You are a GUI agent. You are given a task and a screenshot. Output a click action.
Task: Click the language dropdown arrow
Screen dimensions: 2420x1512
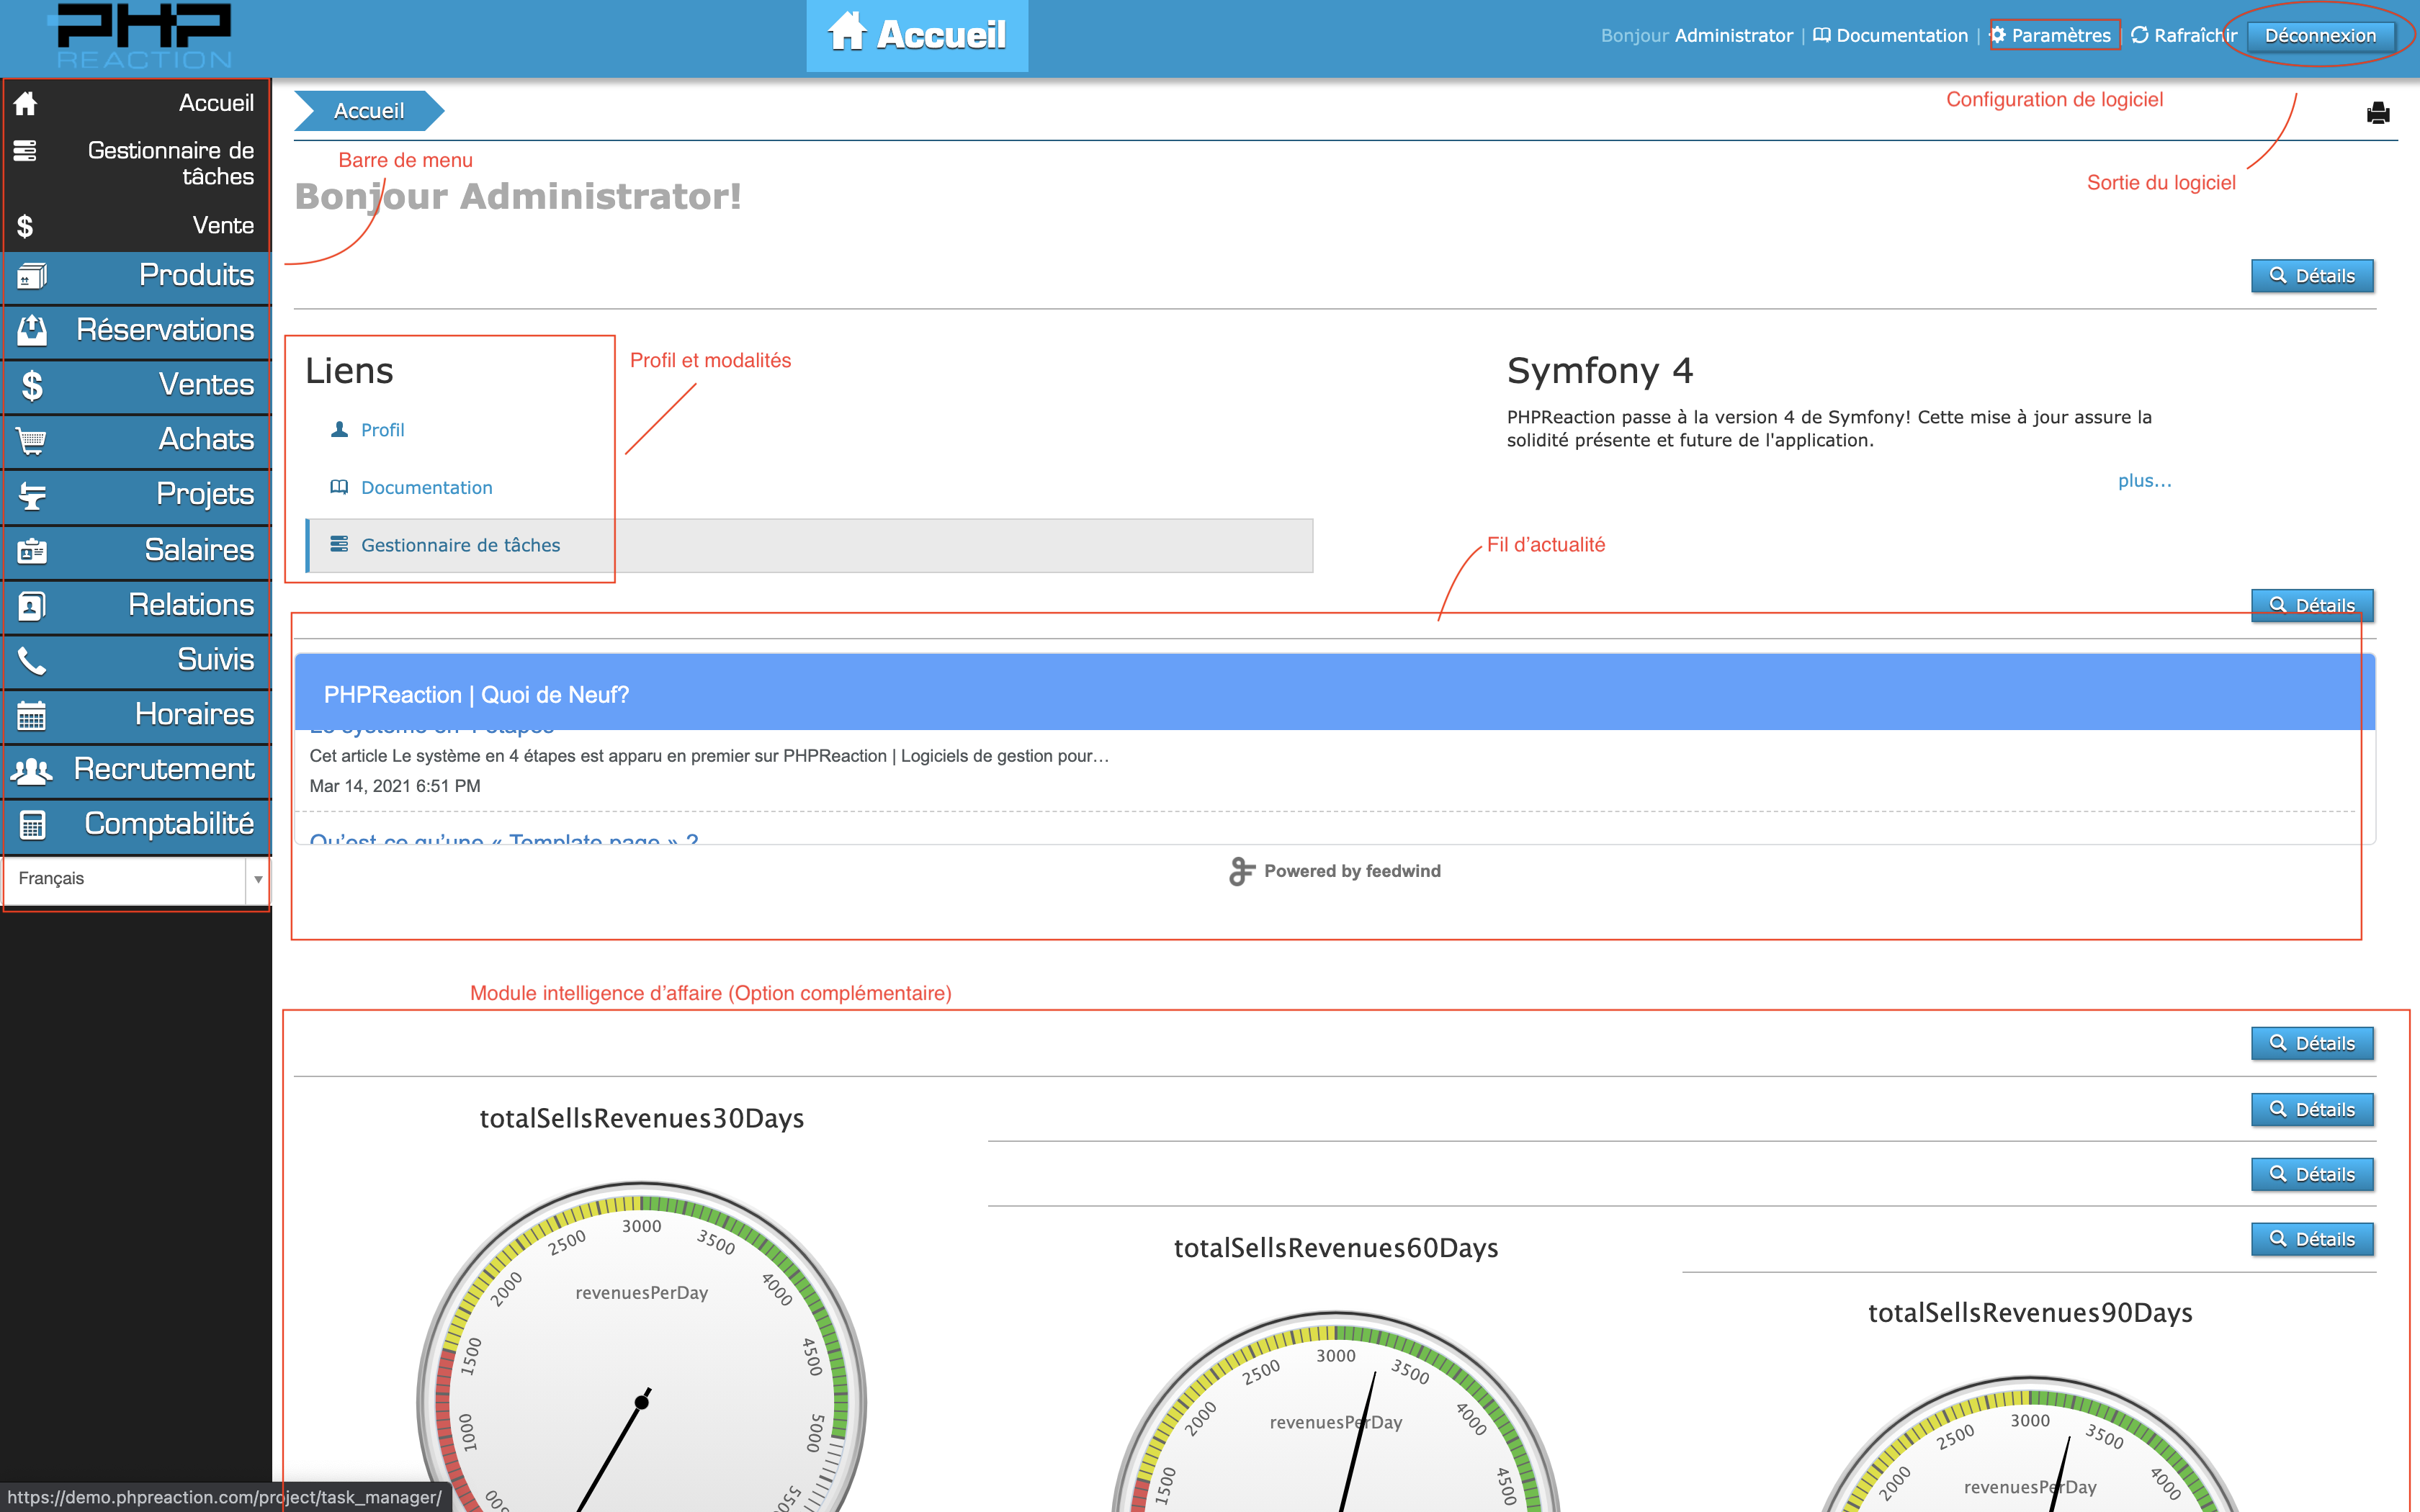click(258, 879)
